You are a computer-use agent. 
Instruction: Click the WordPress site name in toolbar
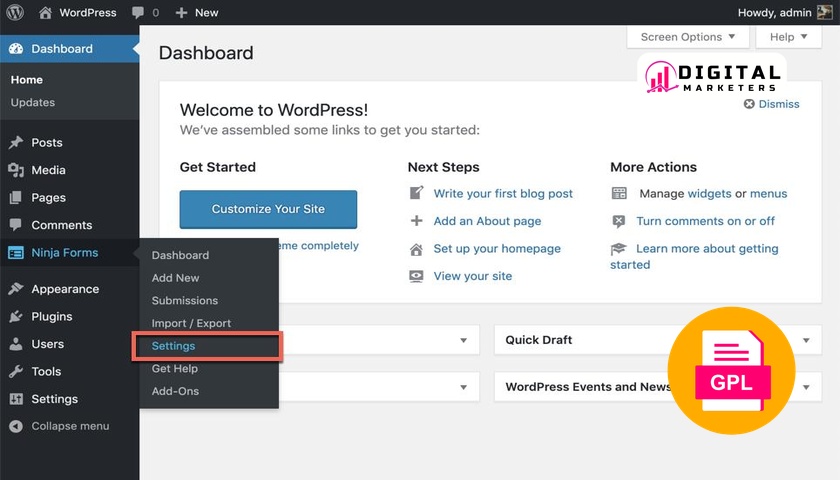pos(88,12)
